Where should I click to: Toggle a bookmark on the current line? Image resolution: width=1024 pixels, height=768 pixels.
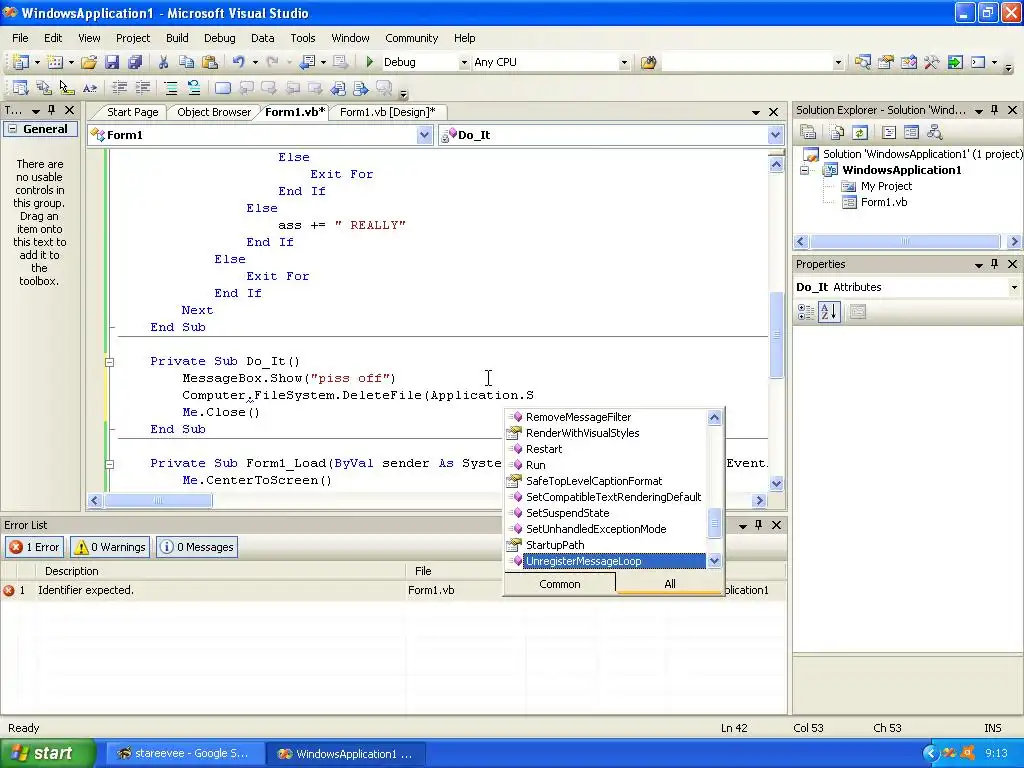coord(223,88)
